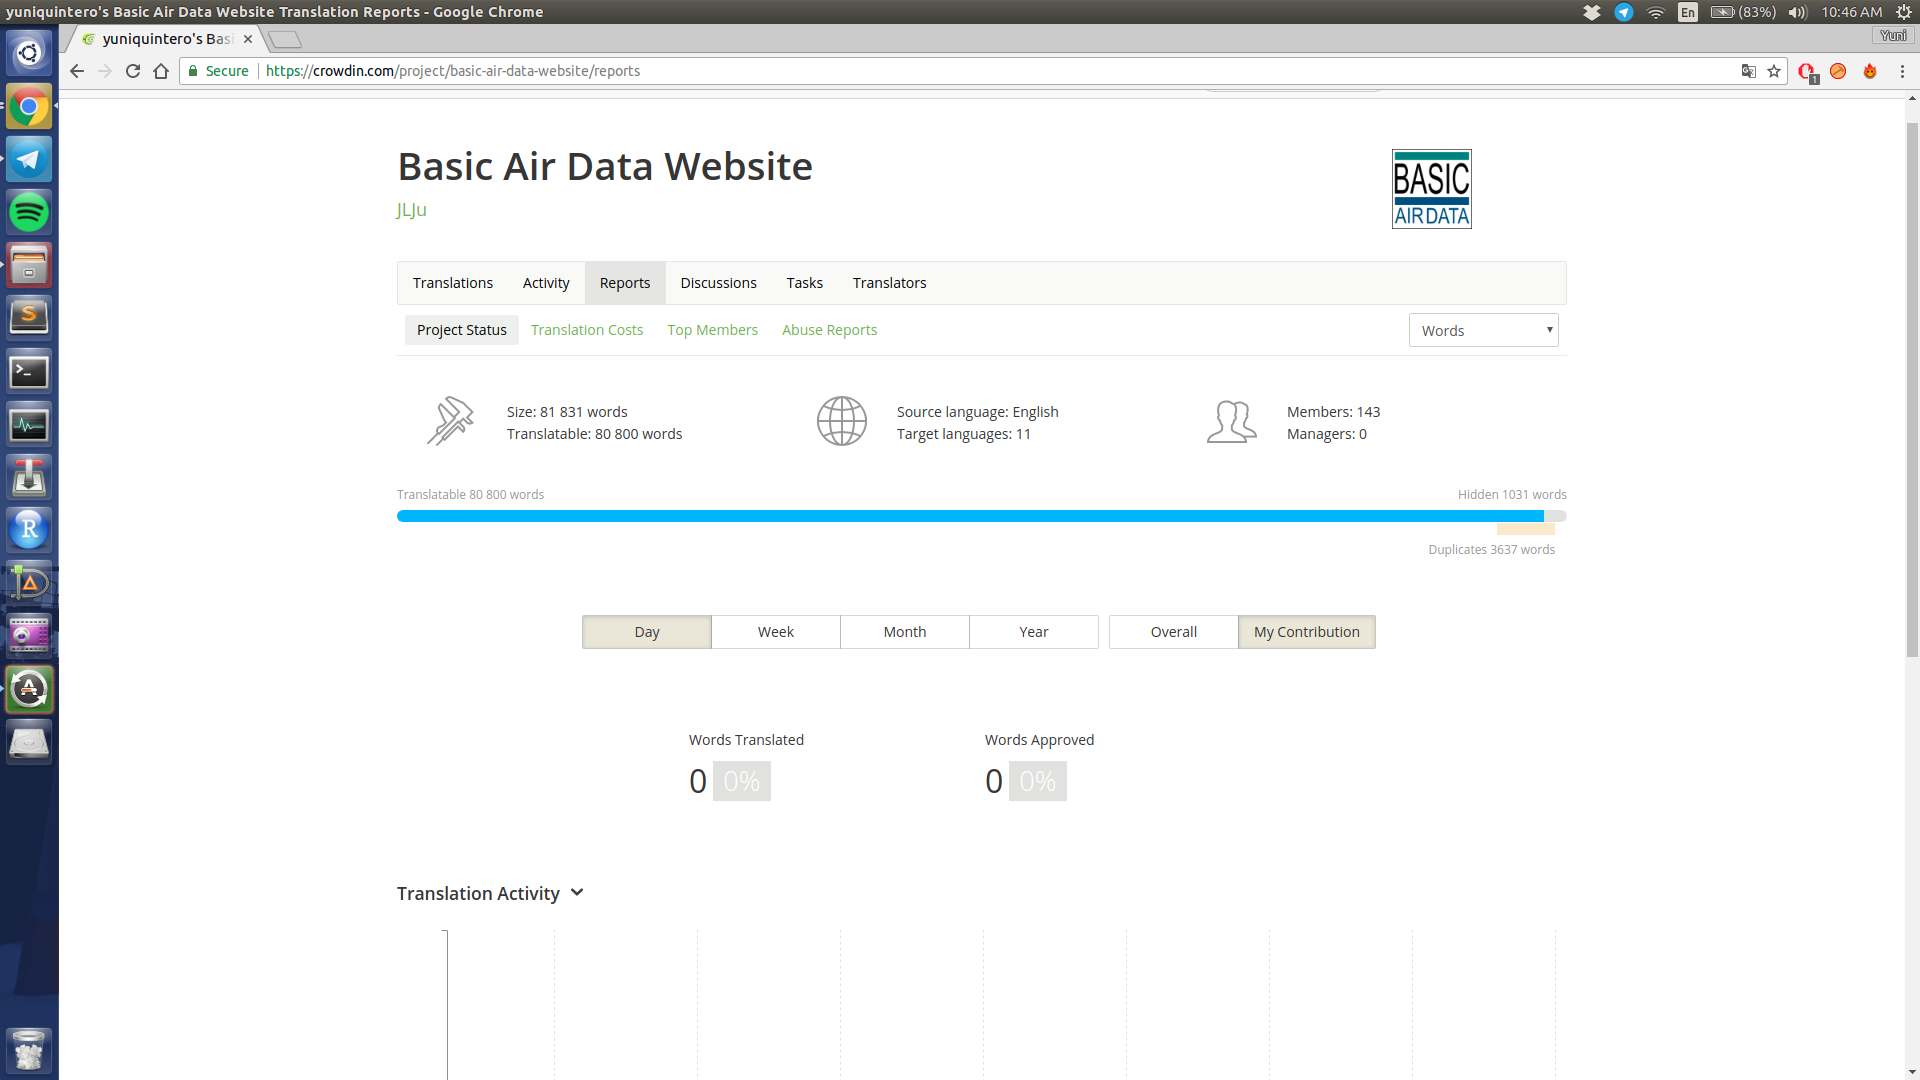Open the Translation Costs report
The image size is (1920, 1080).
587,330
